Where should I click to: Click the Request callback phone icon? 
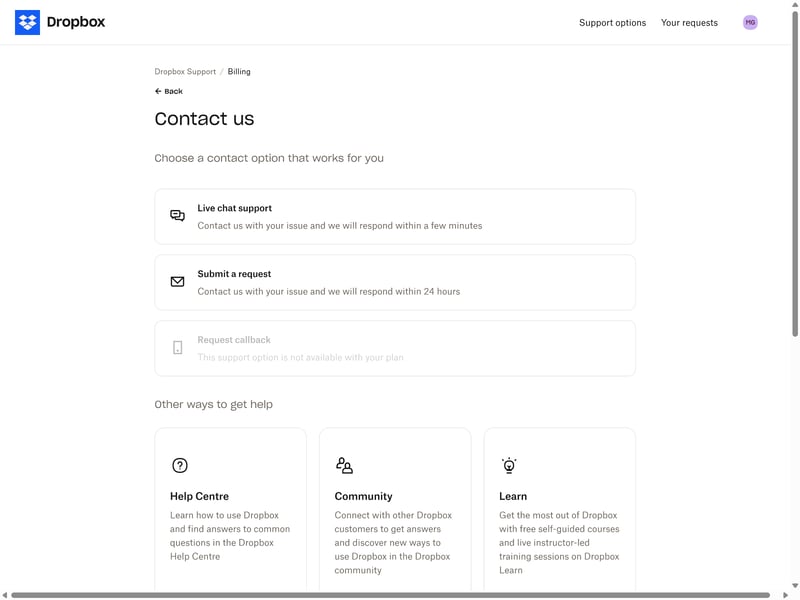177,348
